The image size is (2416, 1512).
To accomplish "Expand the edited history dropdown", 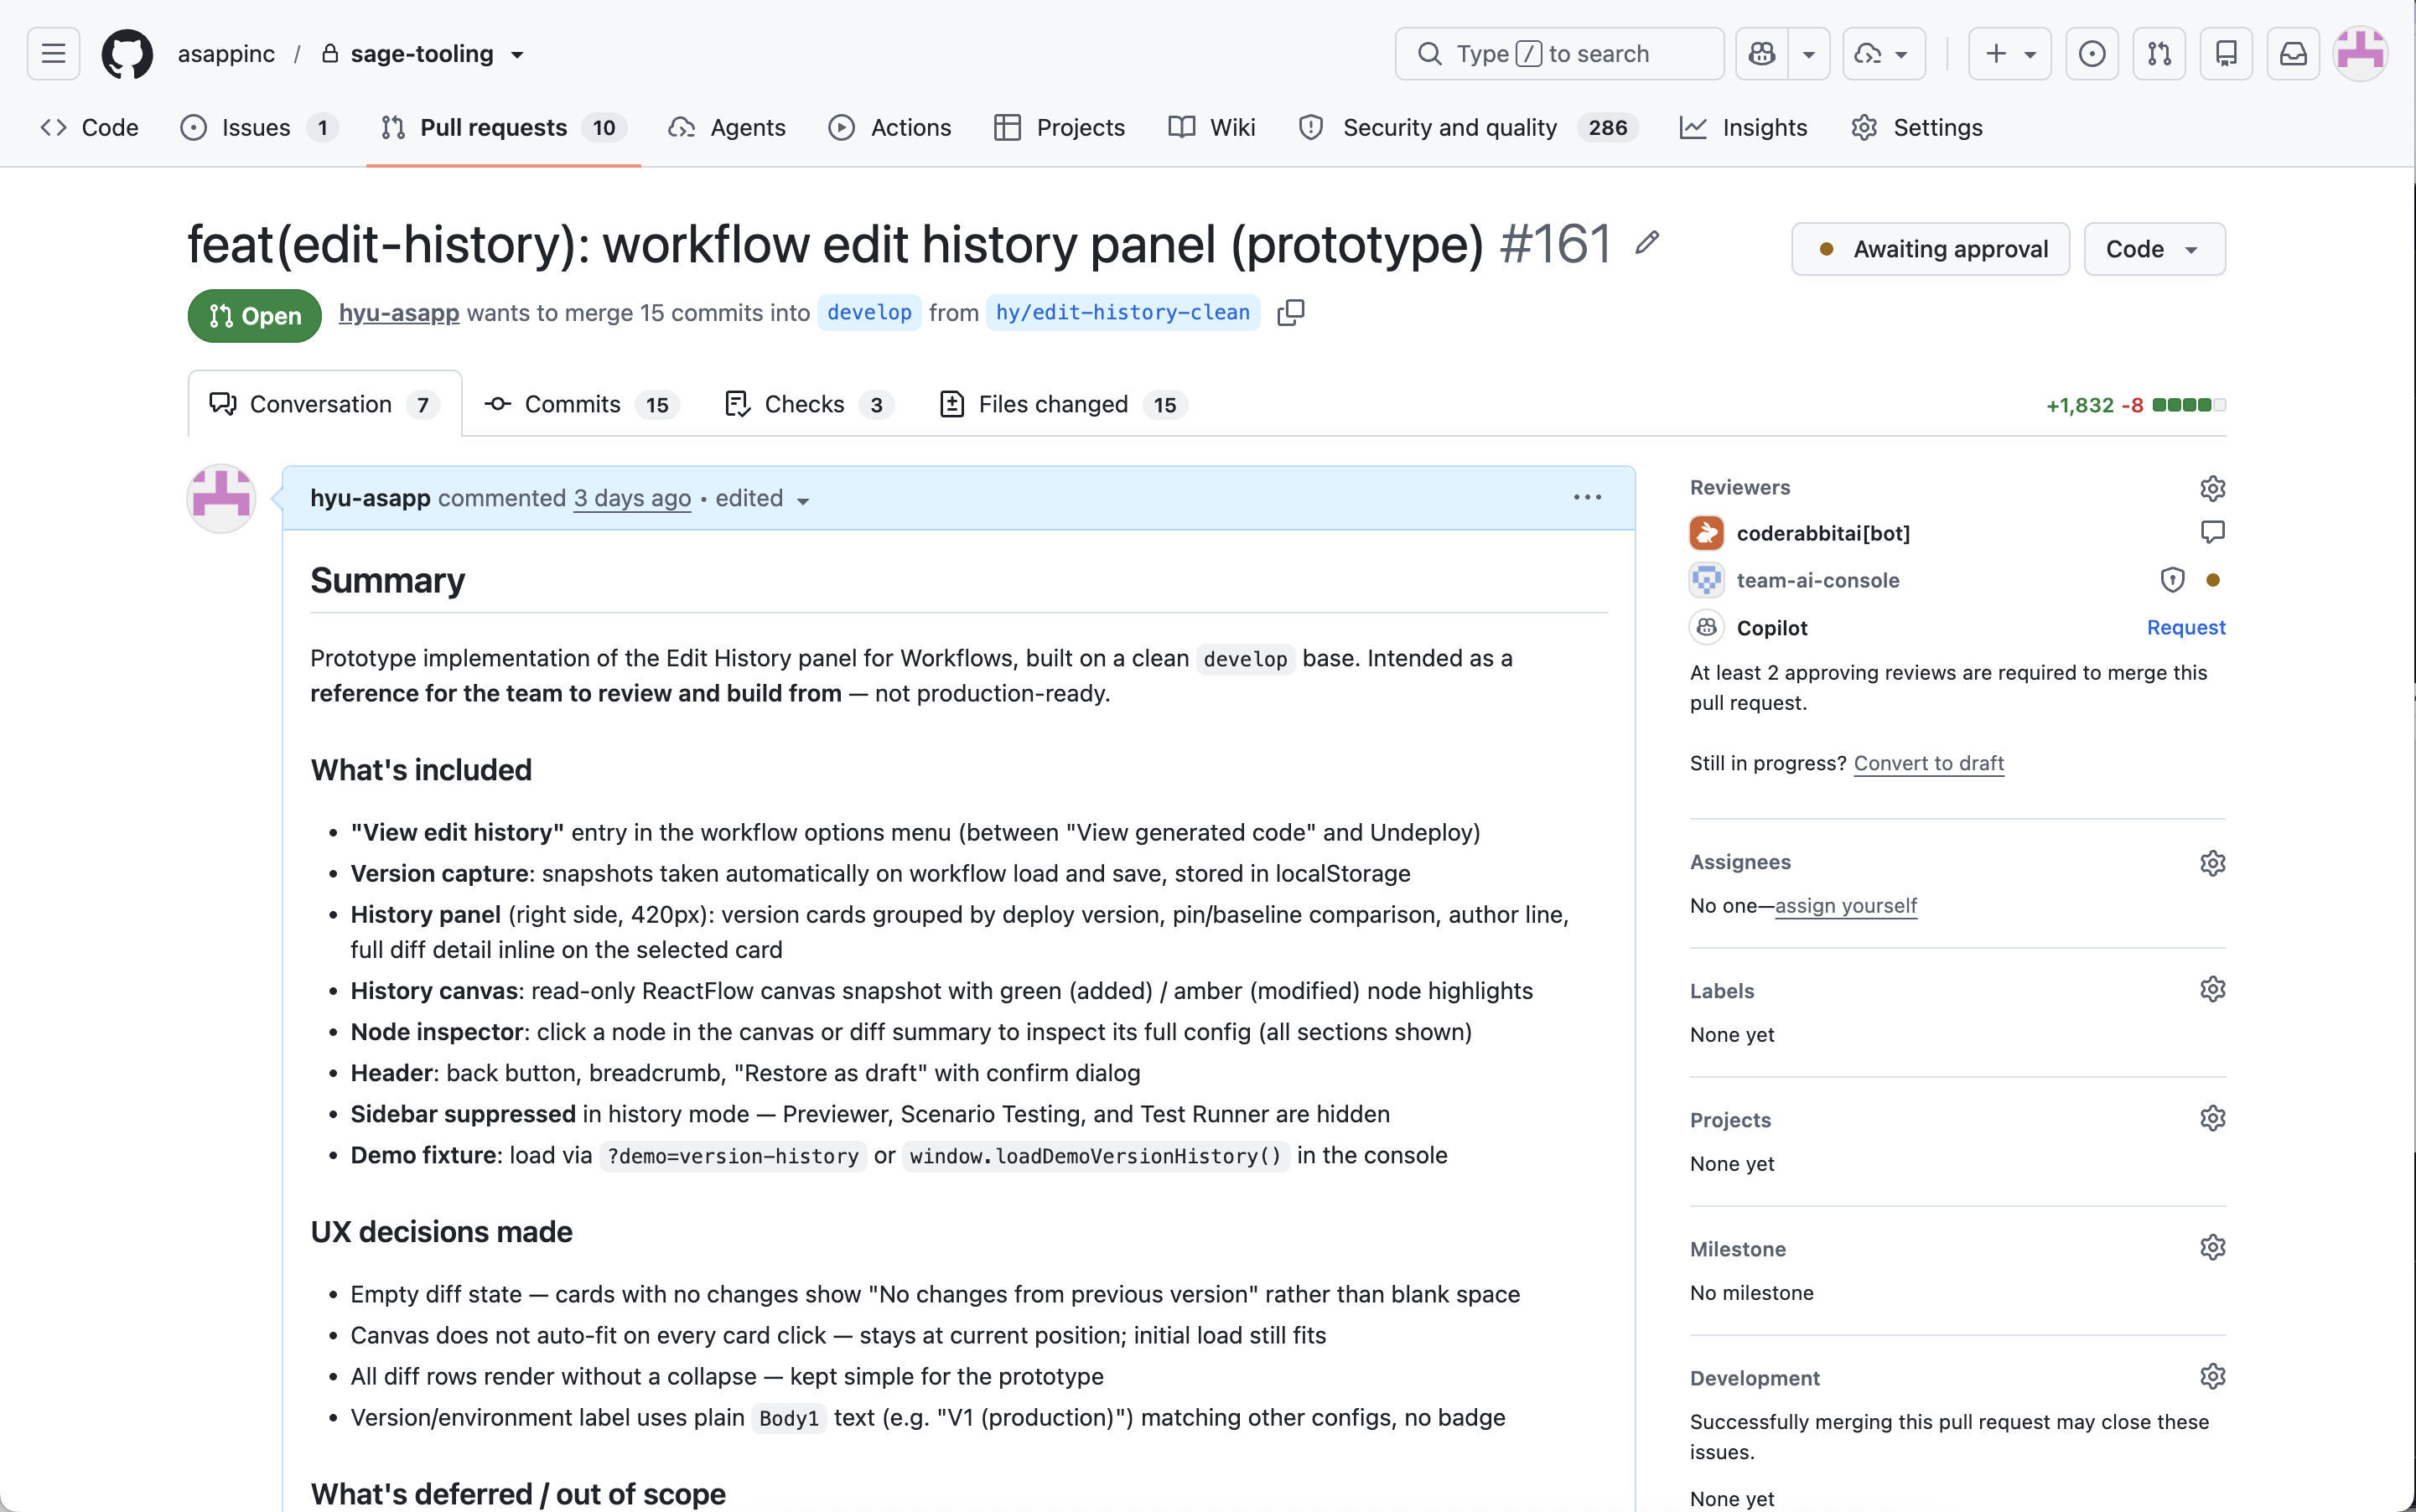I will (x=763, y=498).
